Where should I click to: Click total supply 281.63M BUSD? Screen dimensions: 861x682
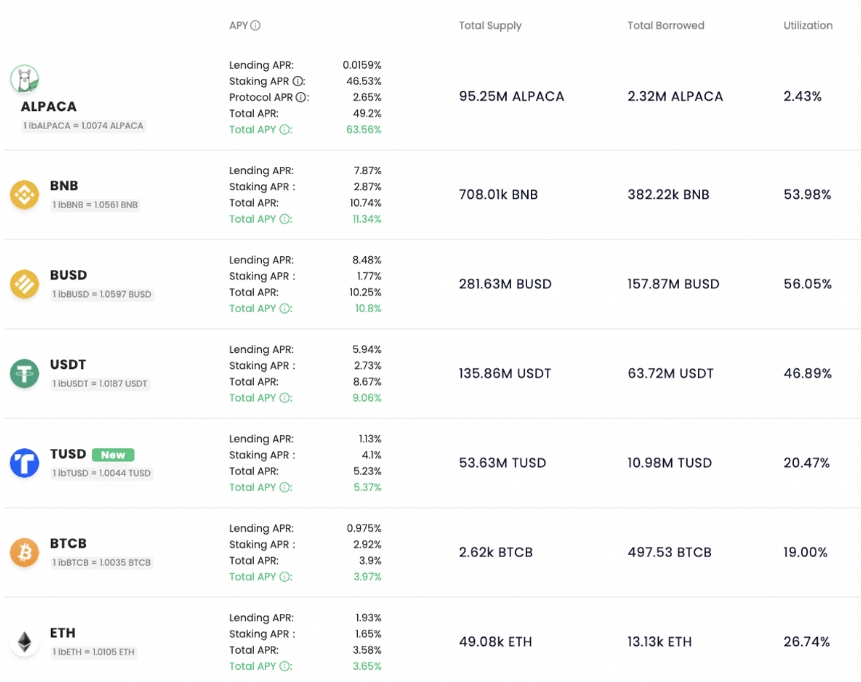505,284
